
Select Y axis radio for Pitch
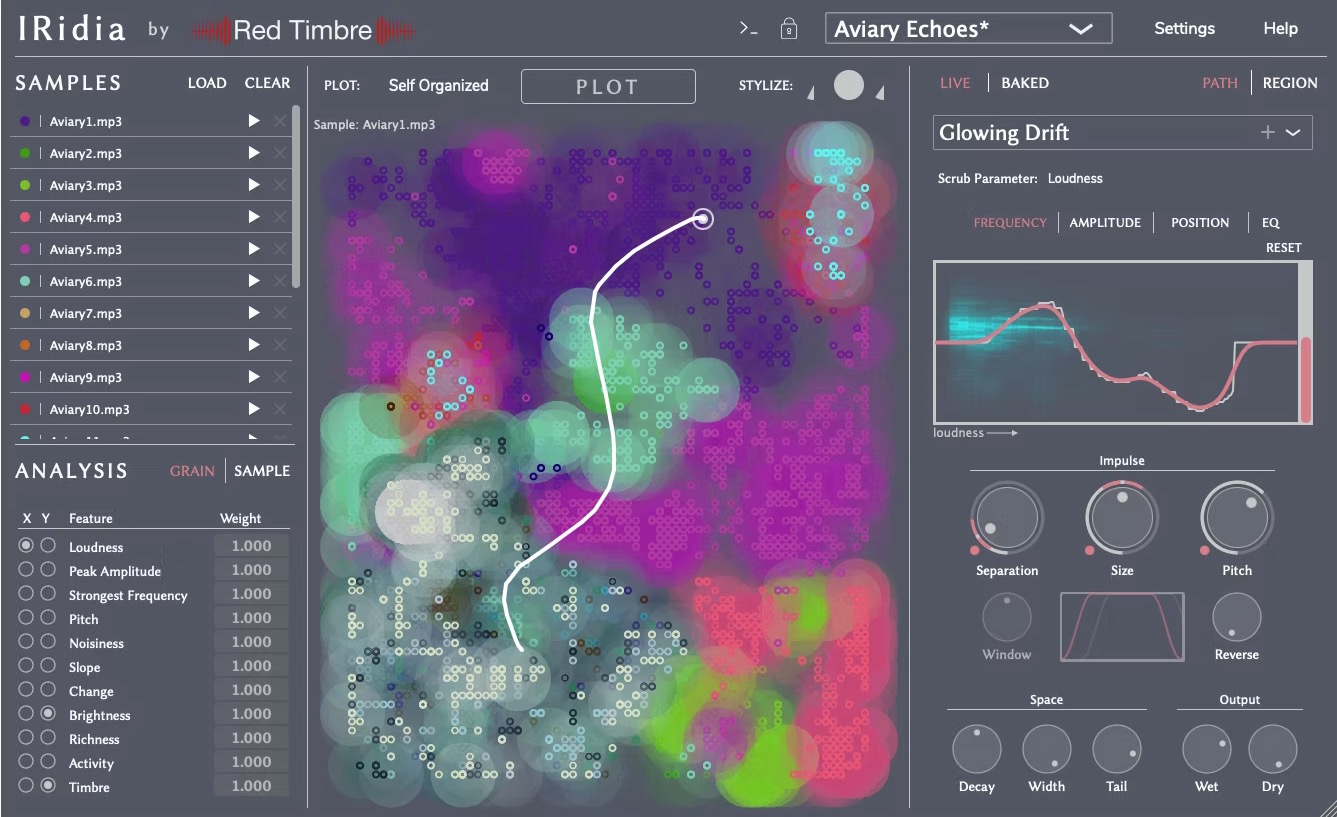click(48, 618)
